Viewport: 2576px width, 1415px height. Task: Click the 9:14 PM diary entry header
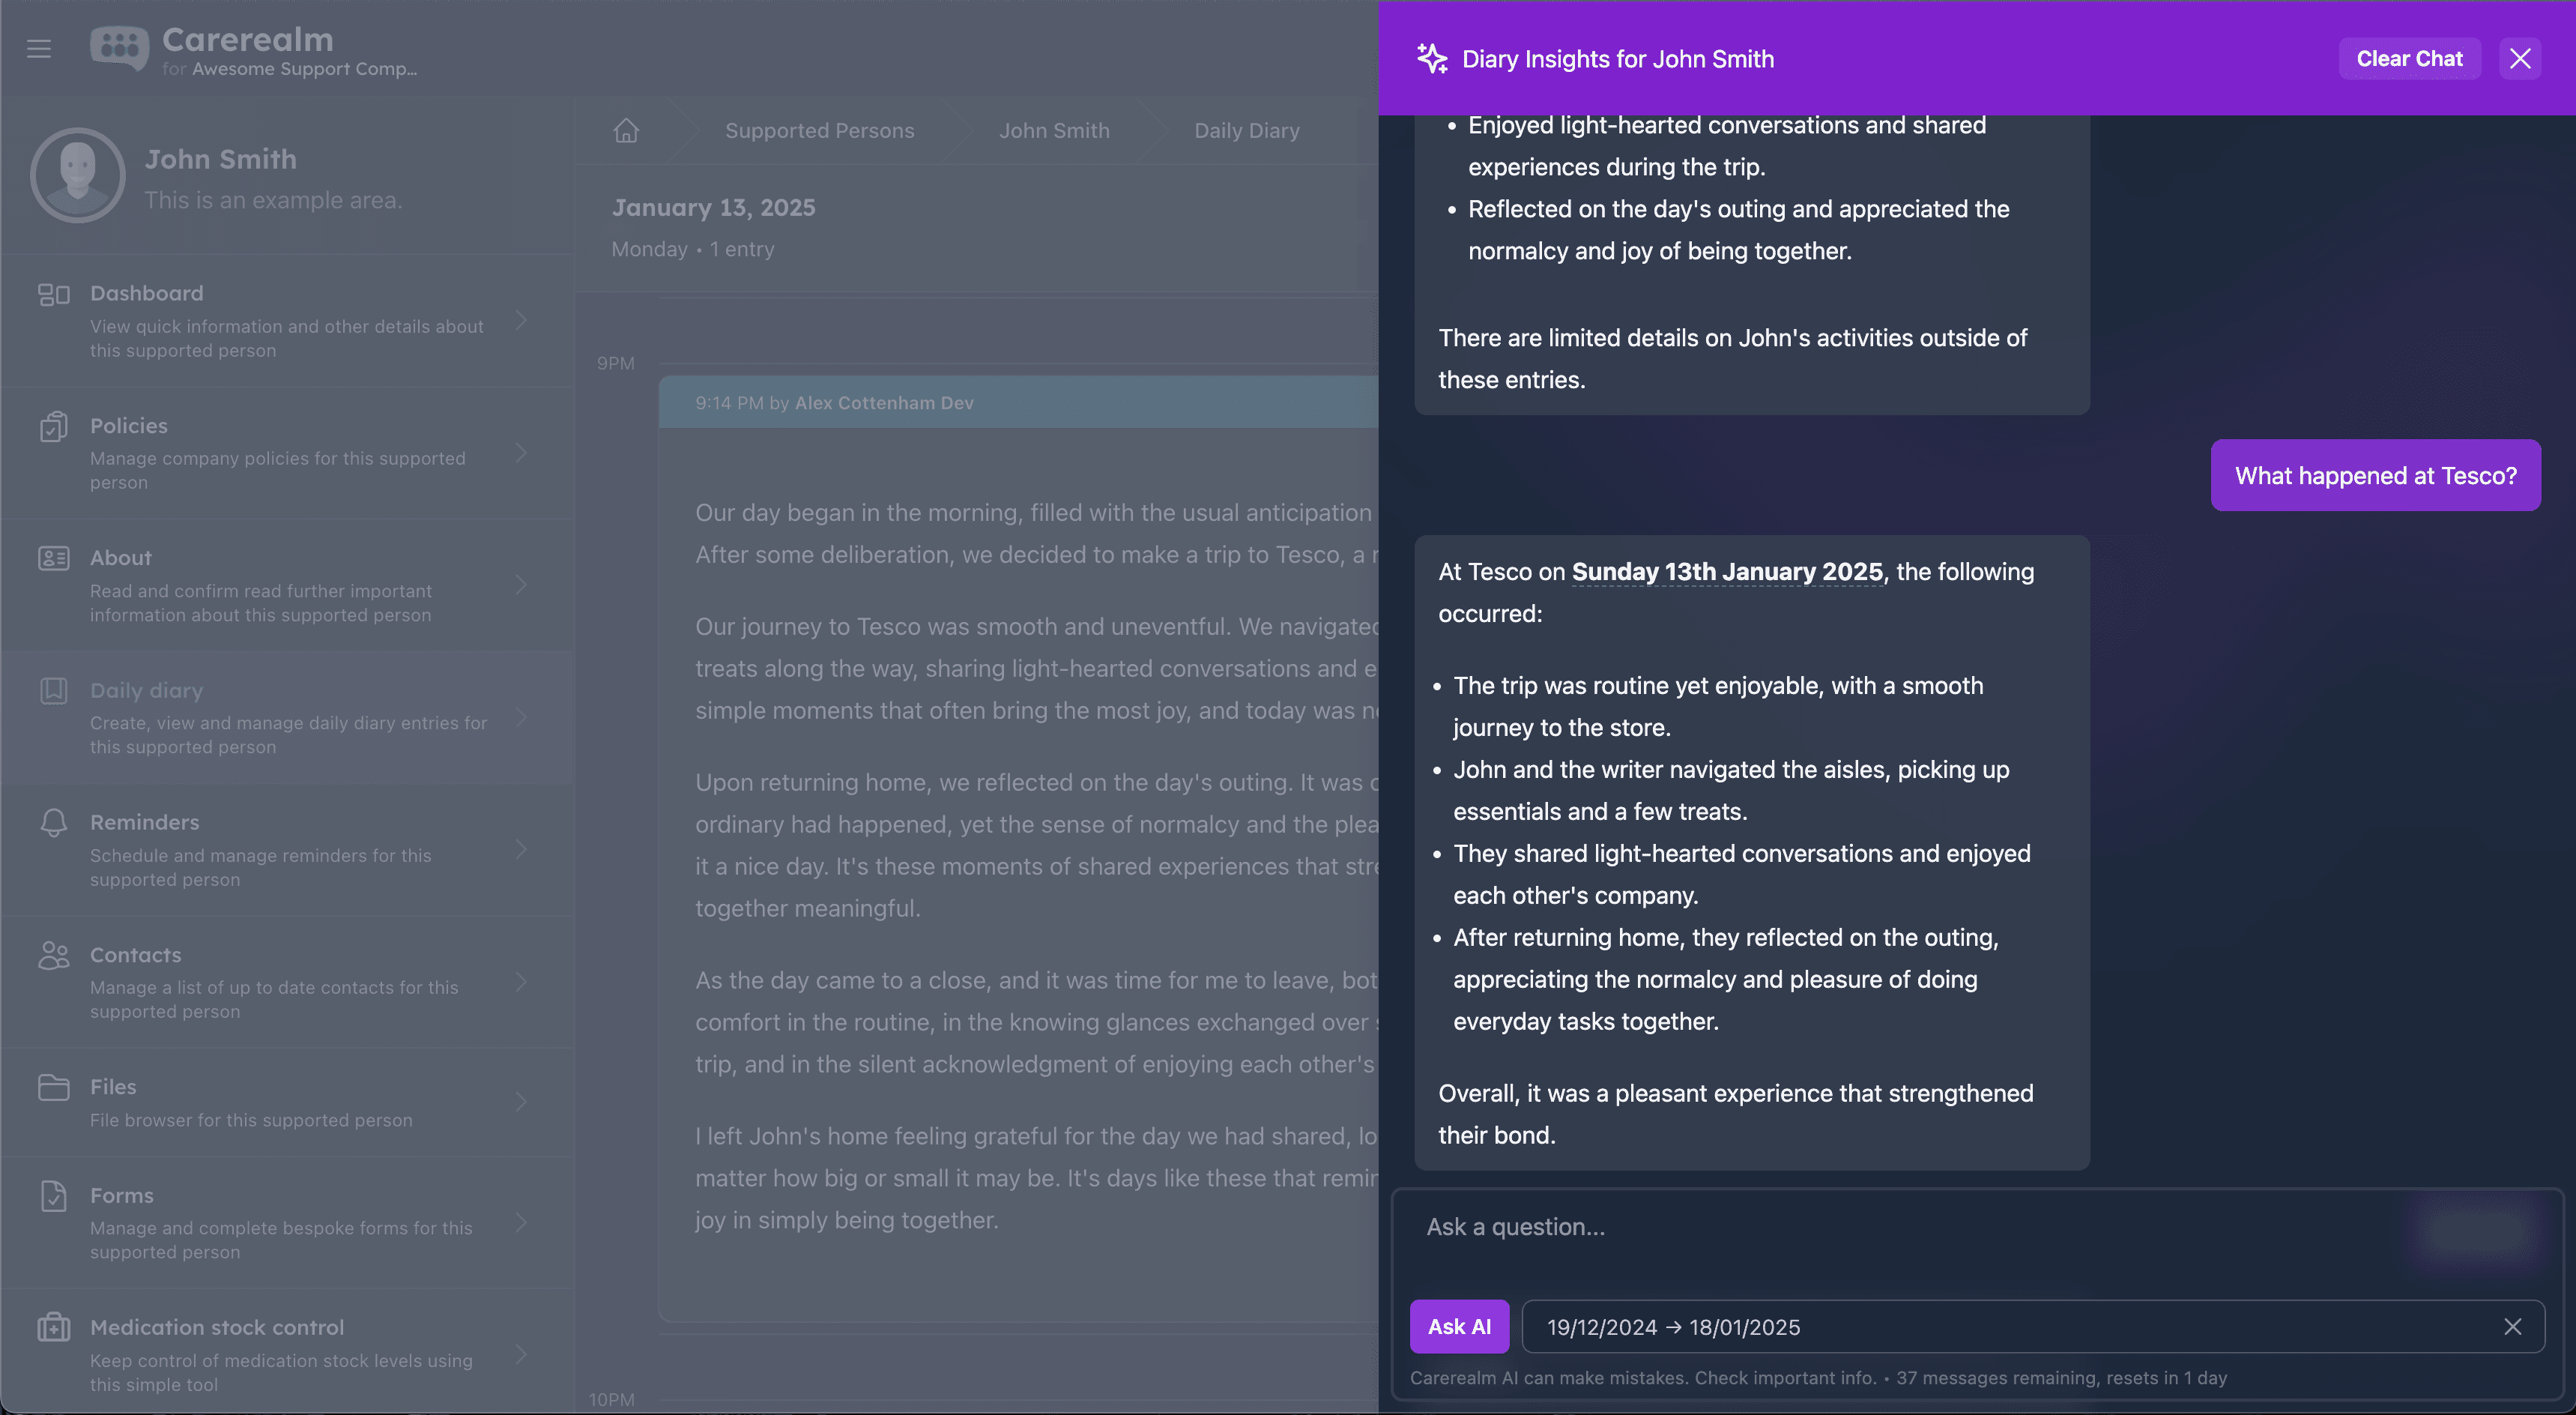click(x=1018, y=402)
